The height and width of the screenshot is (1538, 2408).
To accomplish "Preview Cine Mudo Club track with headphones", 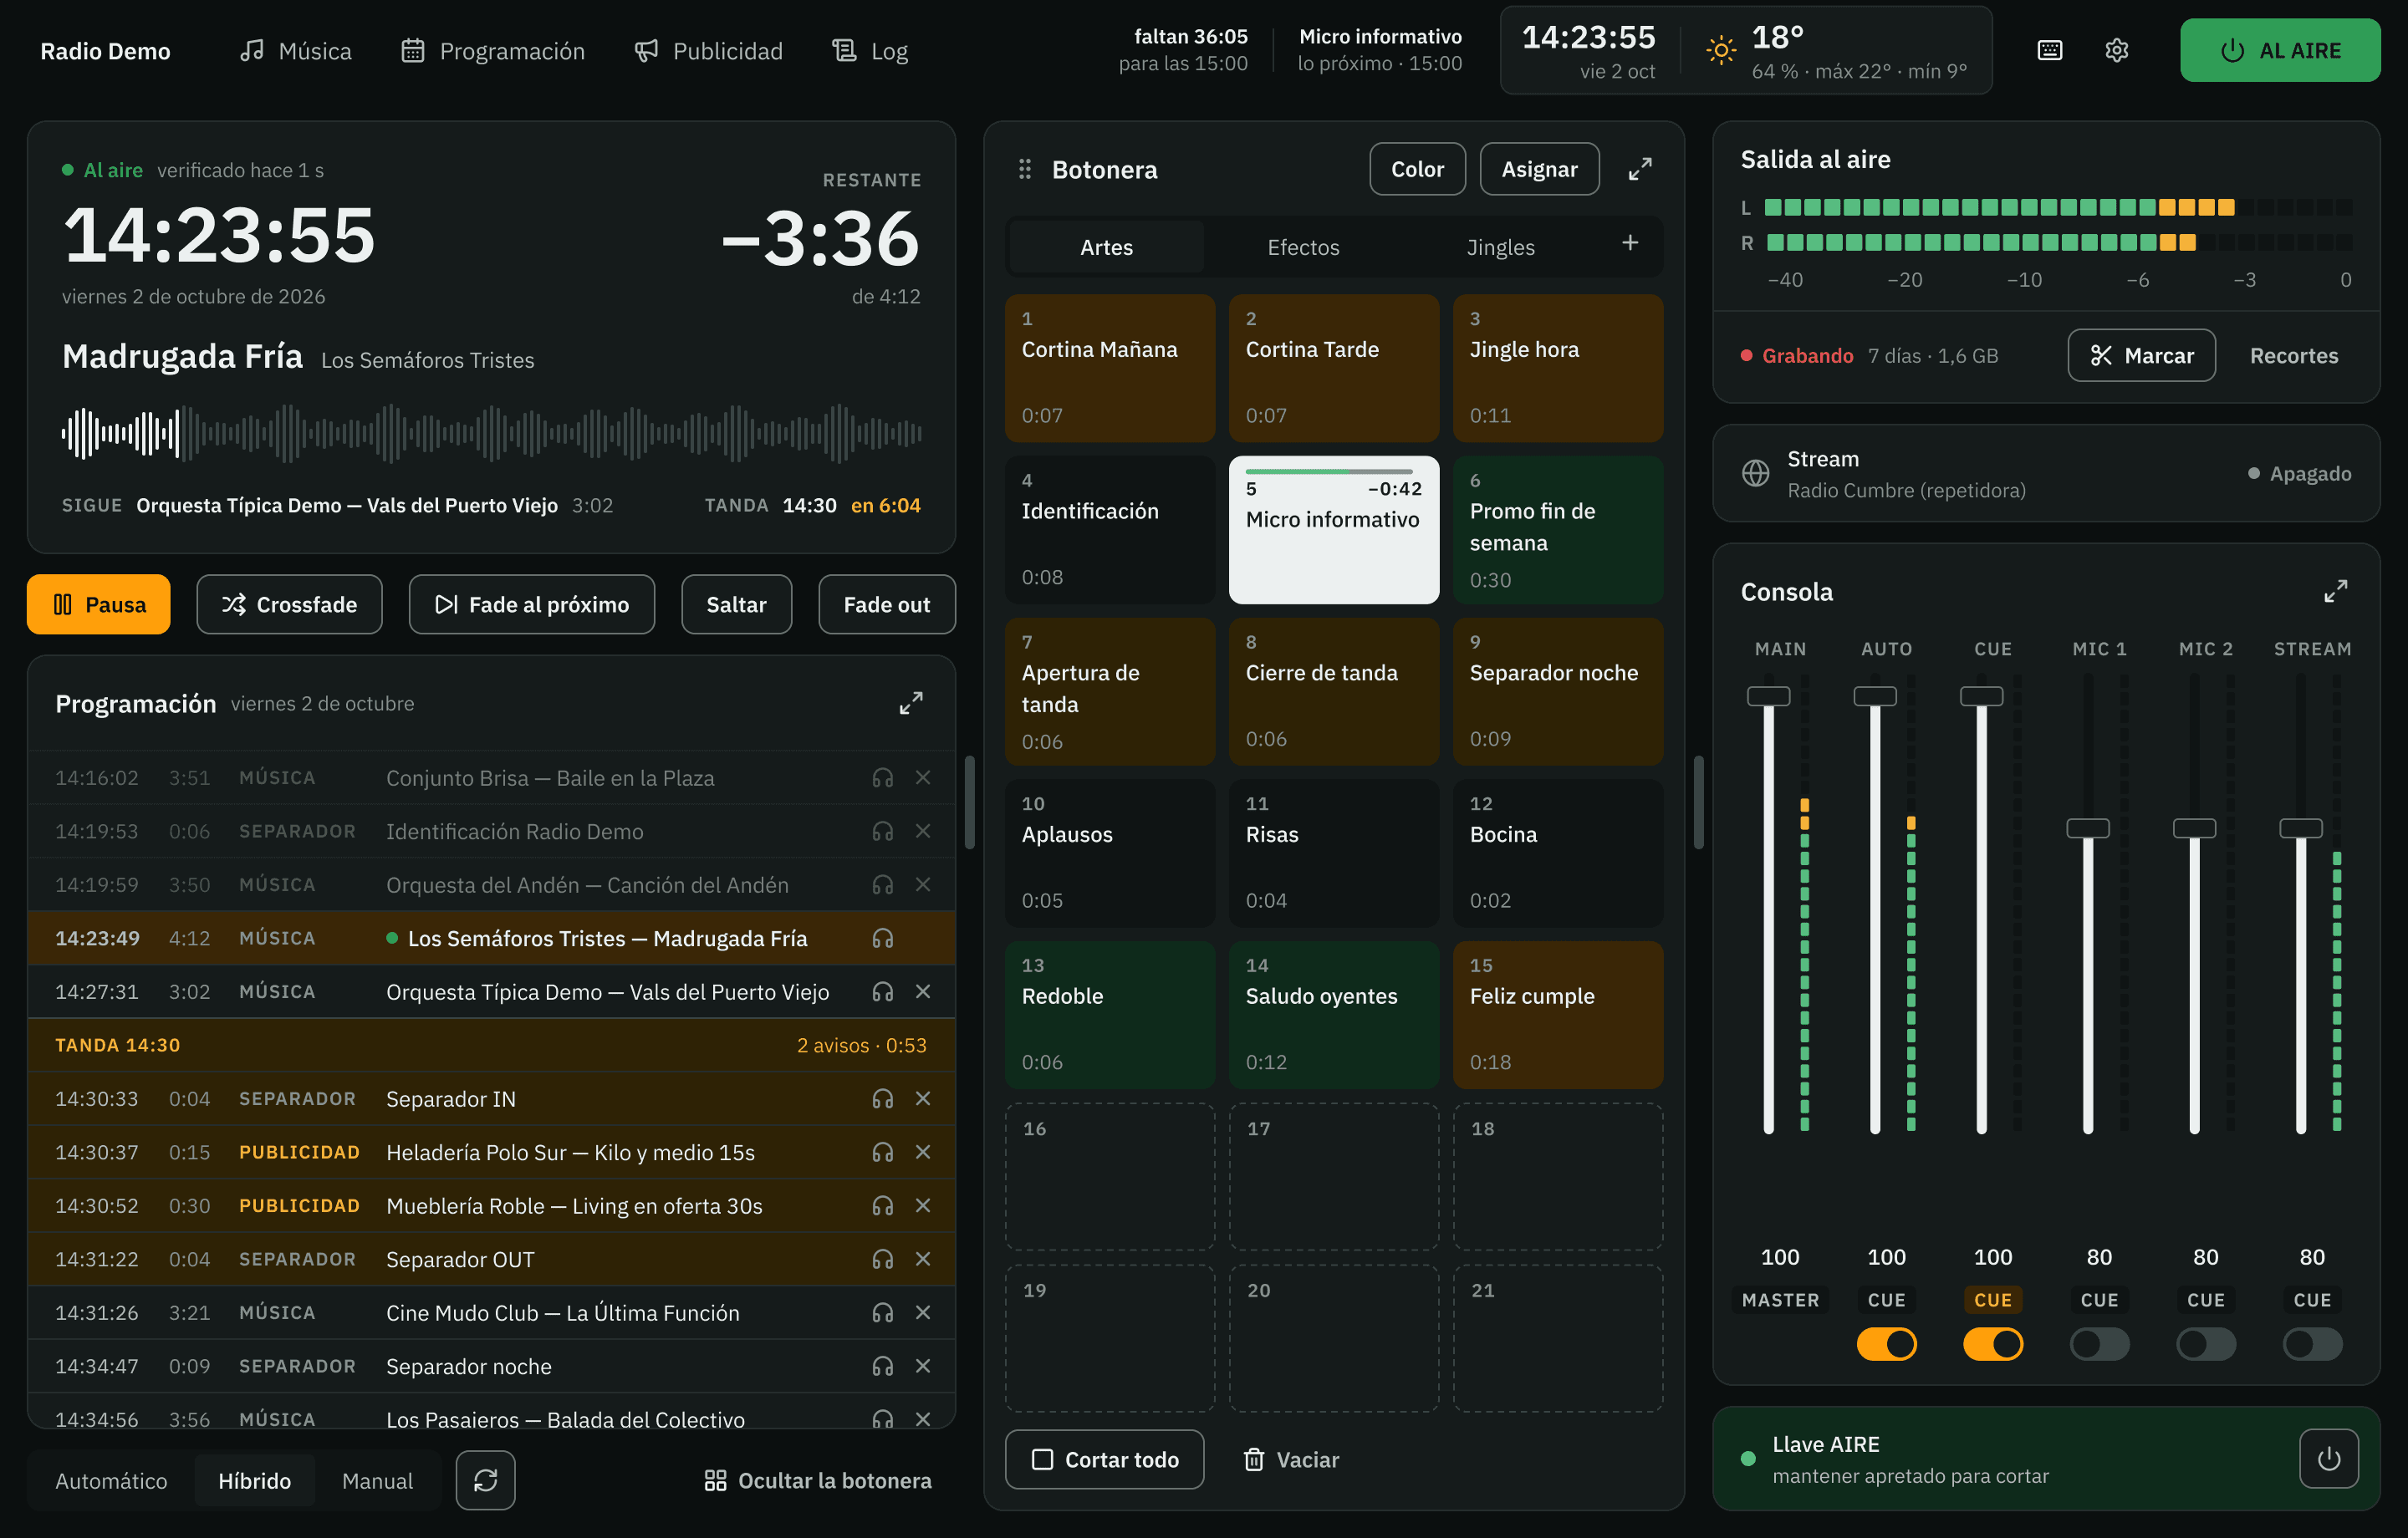I will (882, 1312).
